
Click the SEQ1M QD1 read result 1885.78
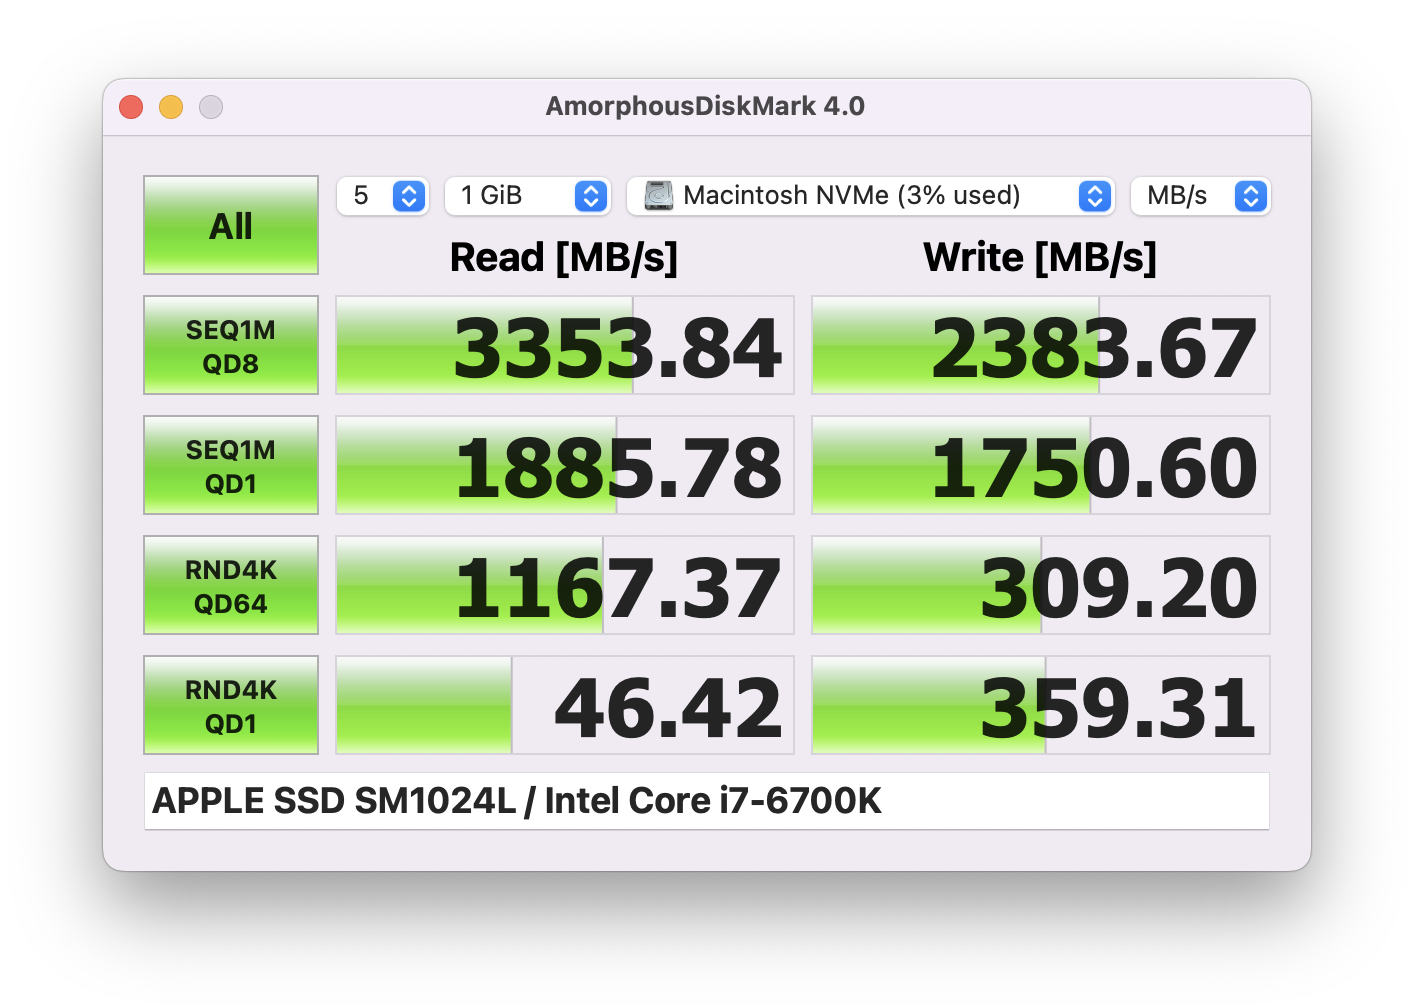click(x=565, y=465)
